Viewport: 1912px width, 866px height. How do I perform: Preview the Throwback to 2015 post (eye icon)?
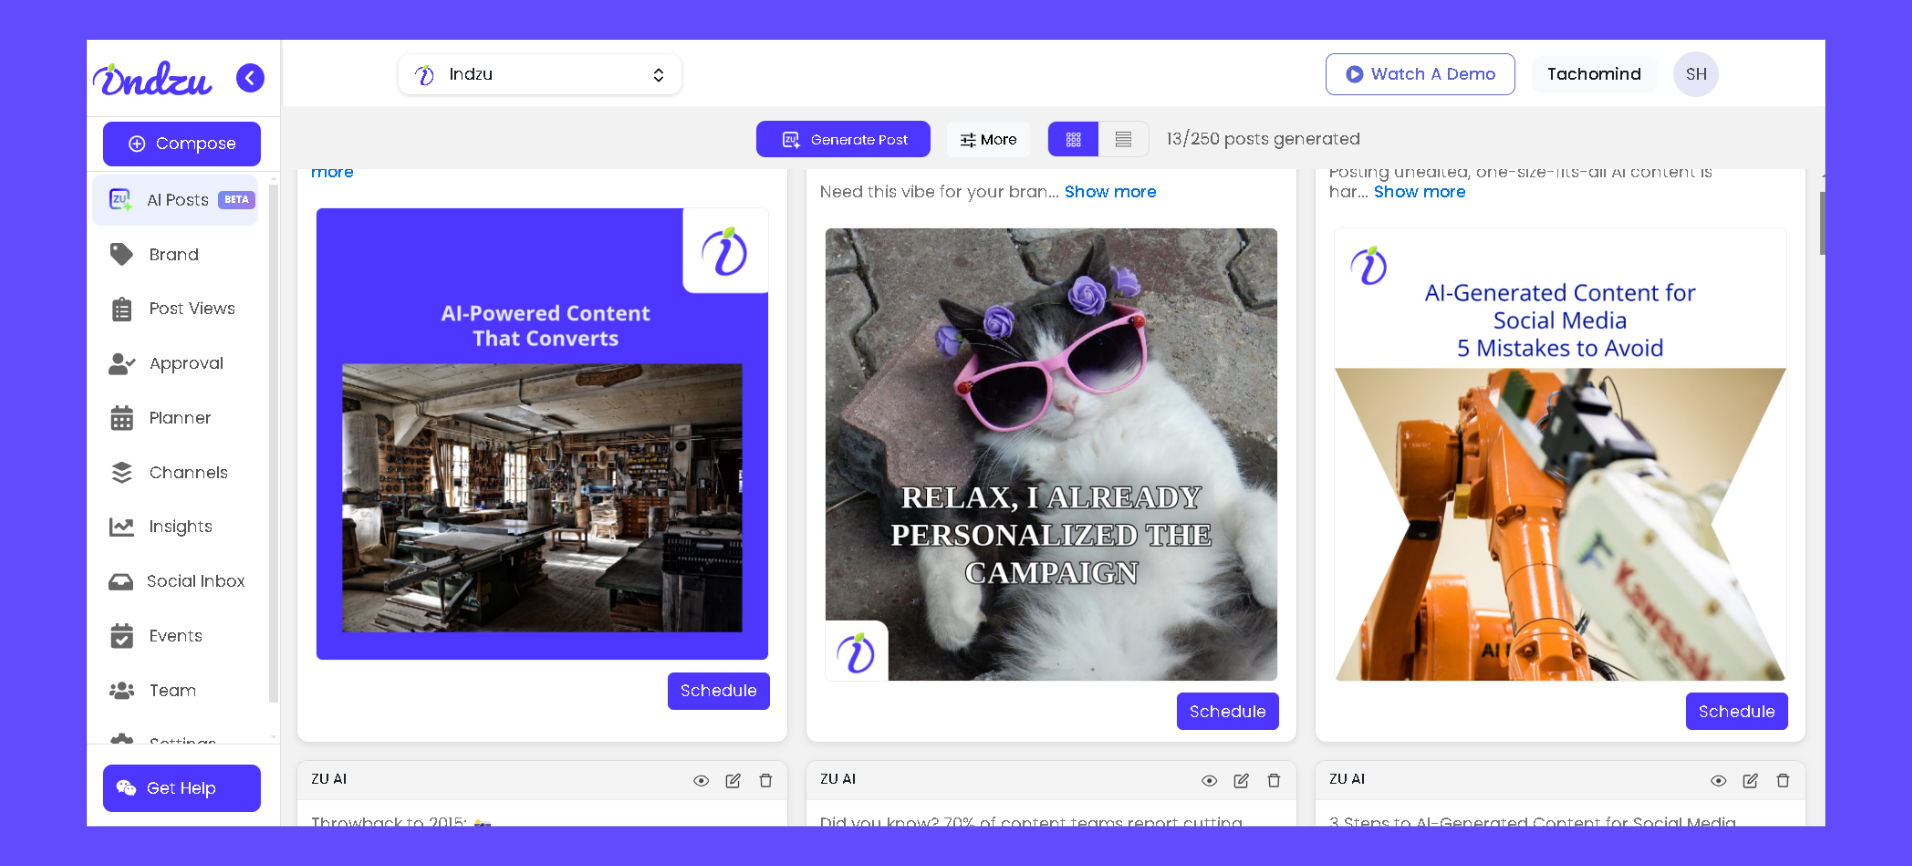(x=701, y=781)
